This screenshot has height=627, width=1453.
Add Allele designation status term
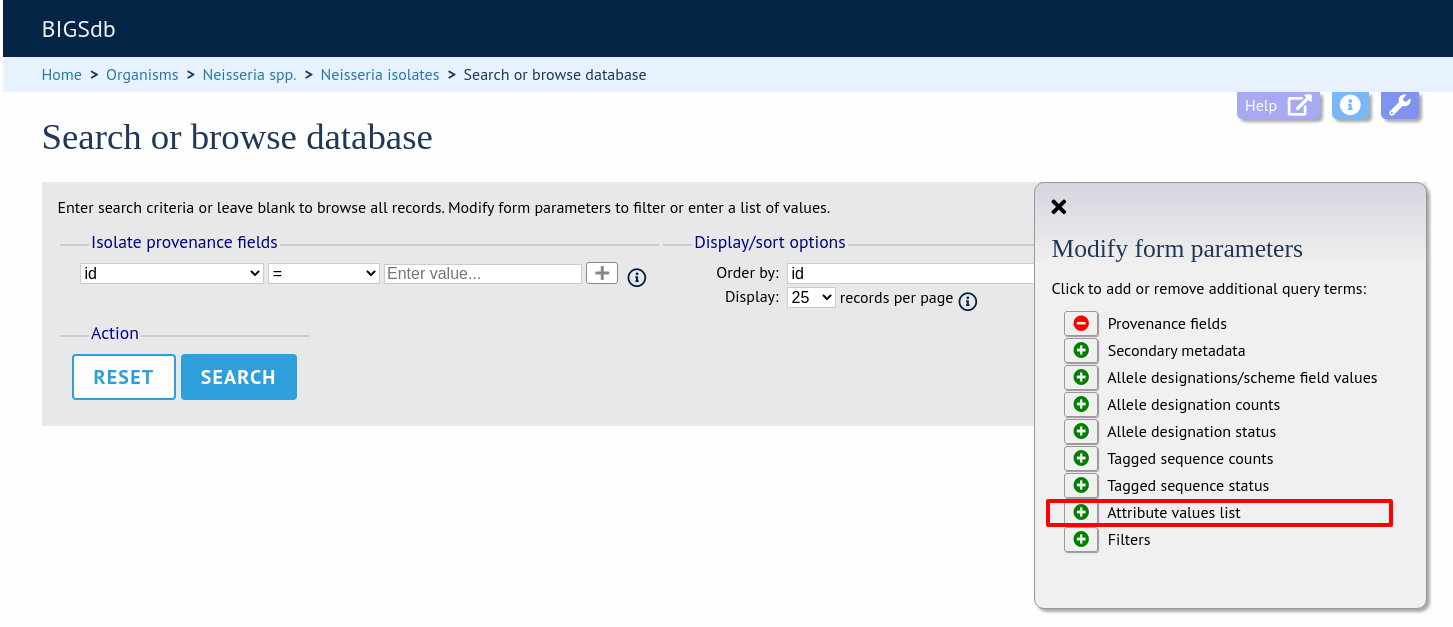coord(1081,431)
